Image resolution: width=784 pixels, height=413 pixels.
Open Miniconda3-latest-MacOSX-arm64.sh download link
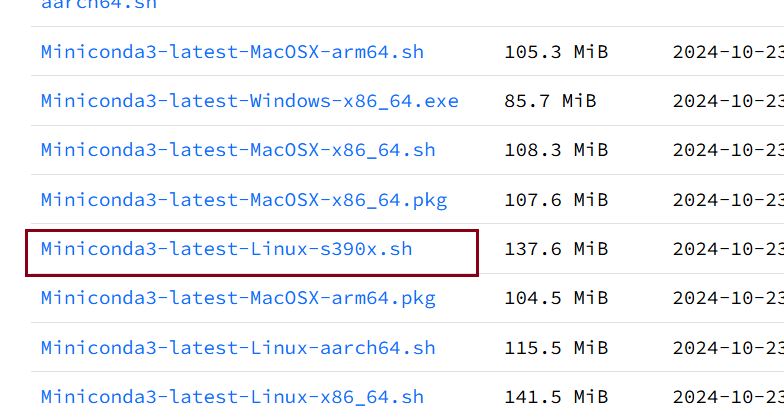click(232, 52)
